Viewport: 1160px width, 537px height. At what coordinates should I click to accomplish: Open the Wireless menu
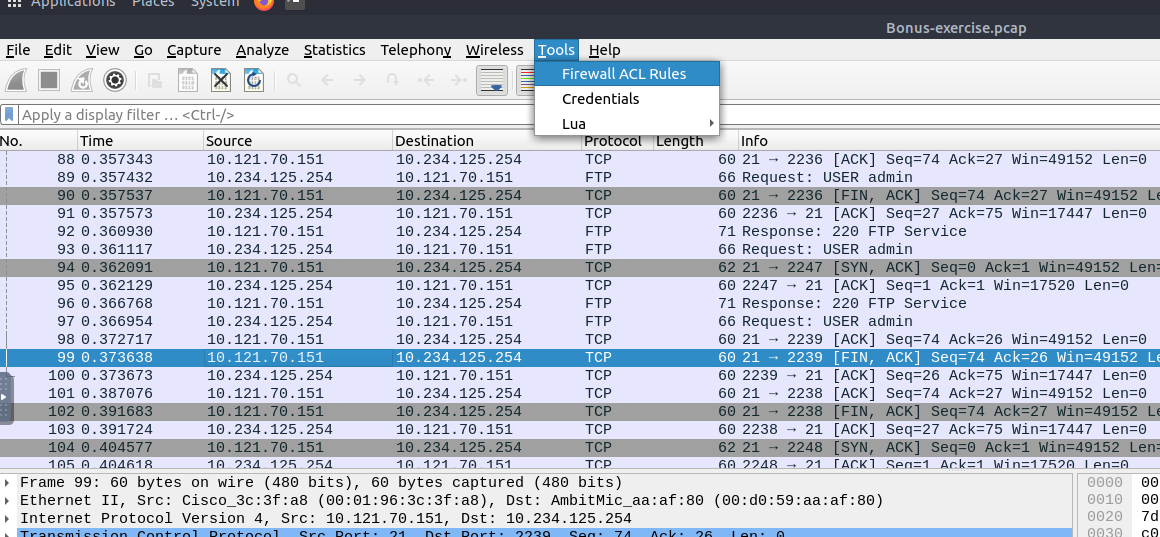coord(494,50)
